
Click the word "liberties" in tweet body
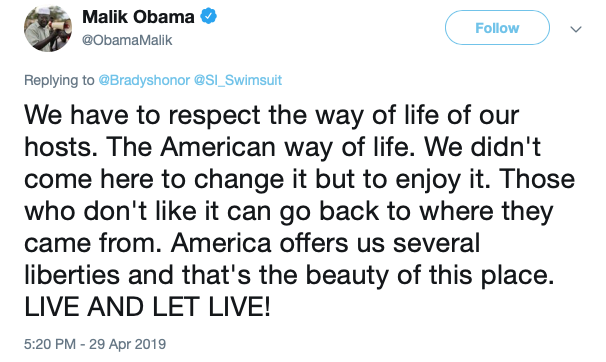[x=72, y=275]
